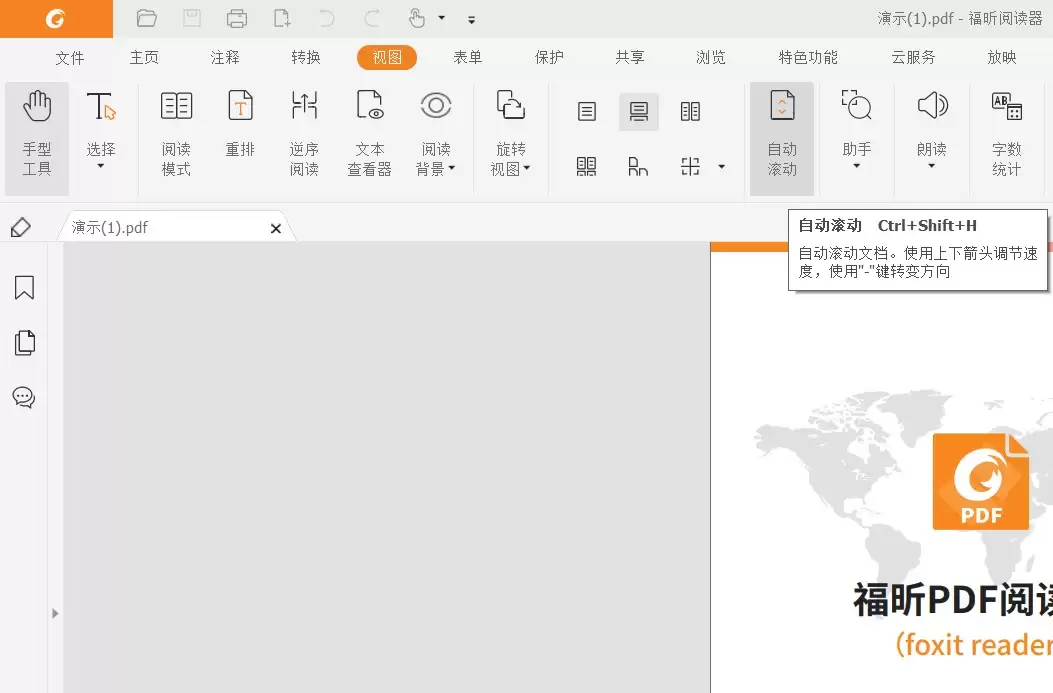Open 字数统计 word count

(x=1007, y=131)
